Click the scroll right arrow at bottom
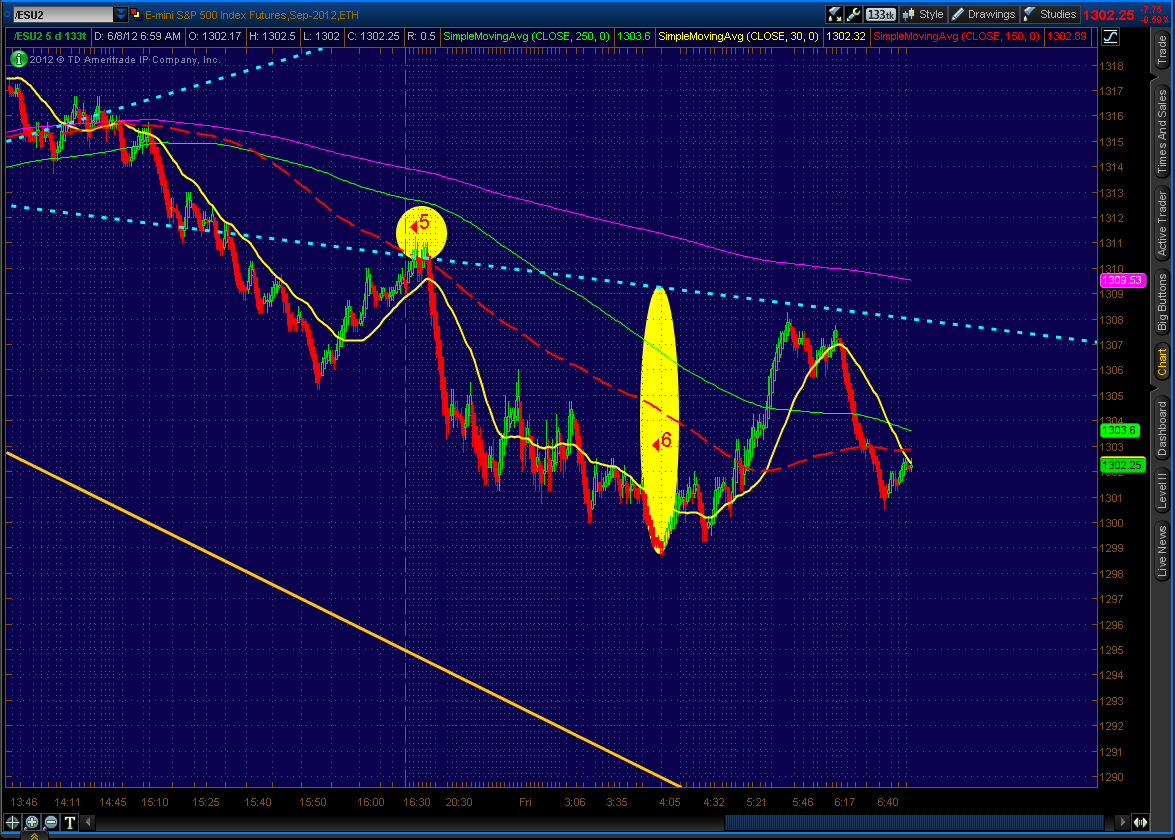This screenshot has width=1175, height=840. point(1122,822)
